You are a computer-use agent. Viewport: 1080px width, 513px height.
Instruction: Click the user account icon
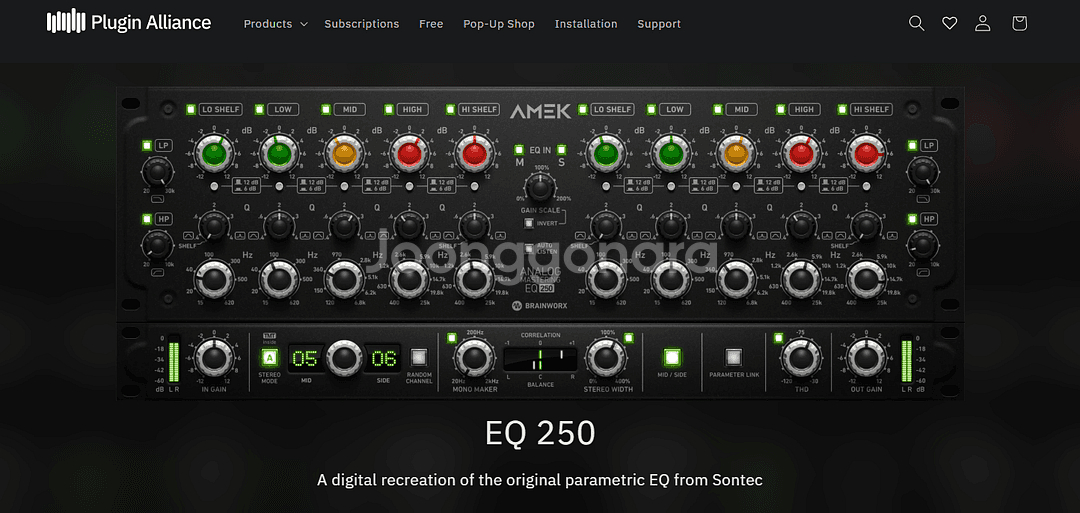tap(983, 23)
